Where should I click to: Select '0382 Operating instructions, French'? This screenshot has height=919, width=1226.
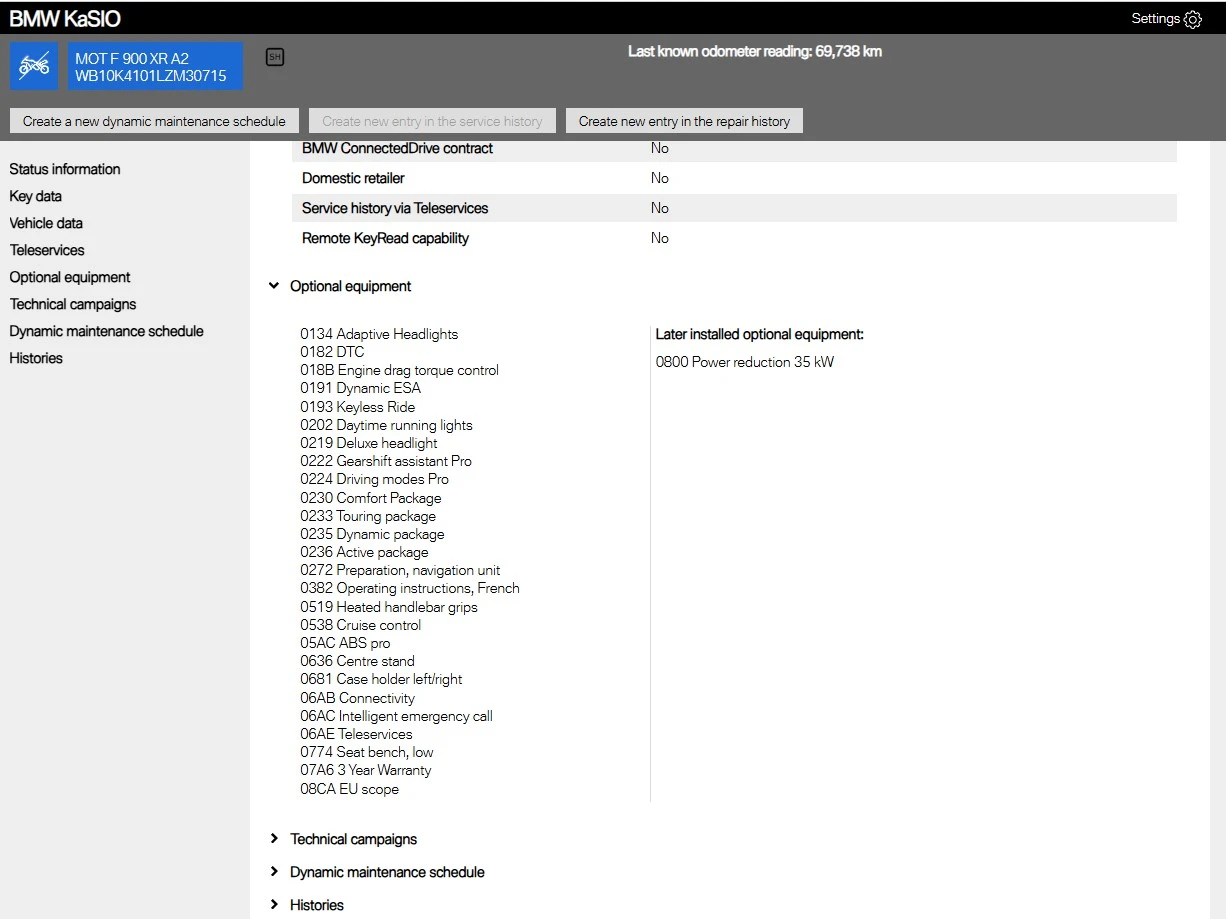click(410, 588)
